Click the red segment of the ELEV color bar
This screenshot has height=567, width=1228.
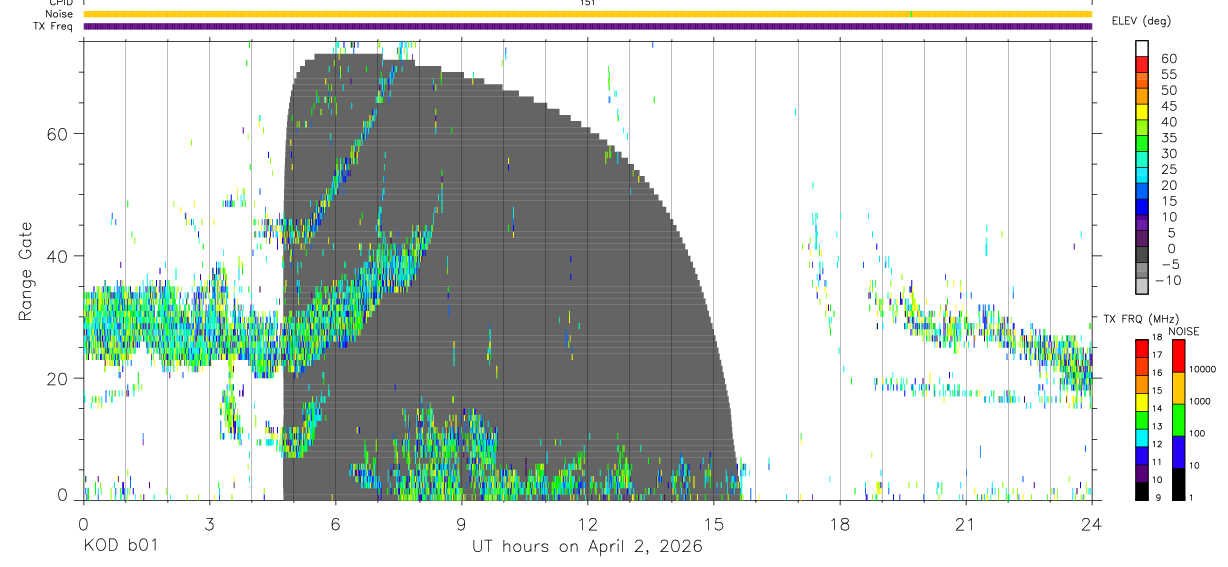click(x=1142, y=64)
